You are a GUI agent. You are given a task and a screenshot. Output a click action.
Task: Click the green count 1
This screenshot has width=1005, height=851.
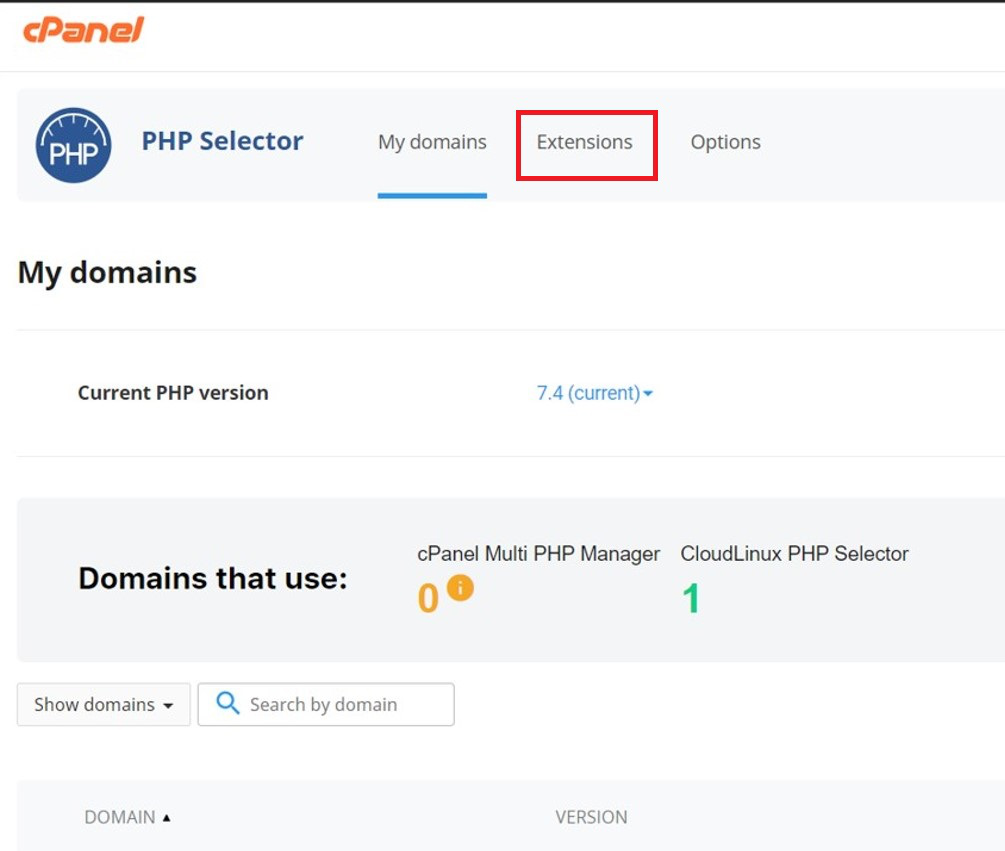pyautogui.click(x=691, y=599)
